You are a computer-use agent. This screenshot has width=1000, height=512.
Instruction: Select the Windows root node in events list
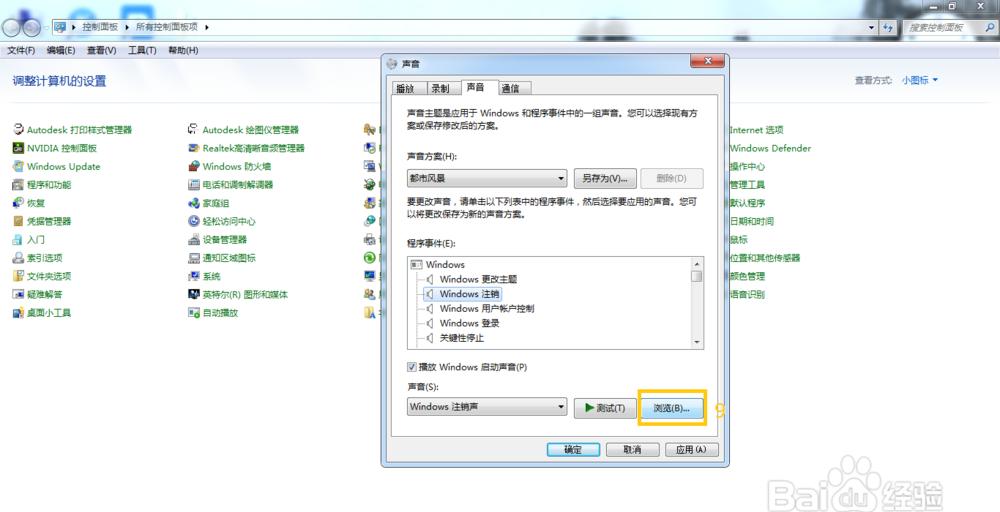point(445,264)
